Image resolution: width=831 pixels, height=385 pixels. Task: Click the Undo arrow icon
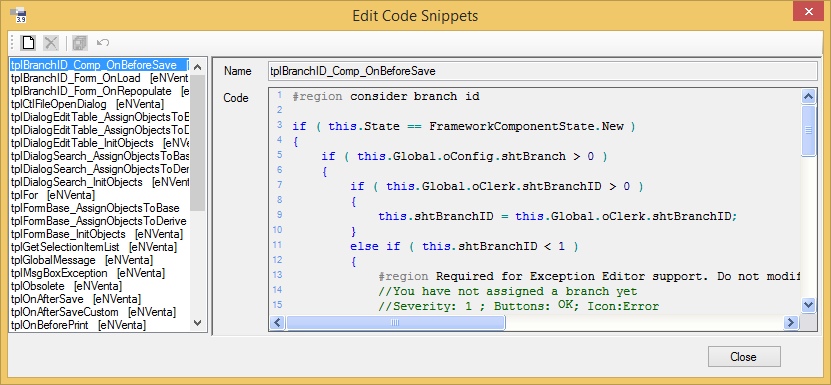(103, 42)
